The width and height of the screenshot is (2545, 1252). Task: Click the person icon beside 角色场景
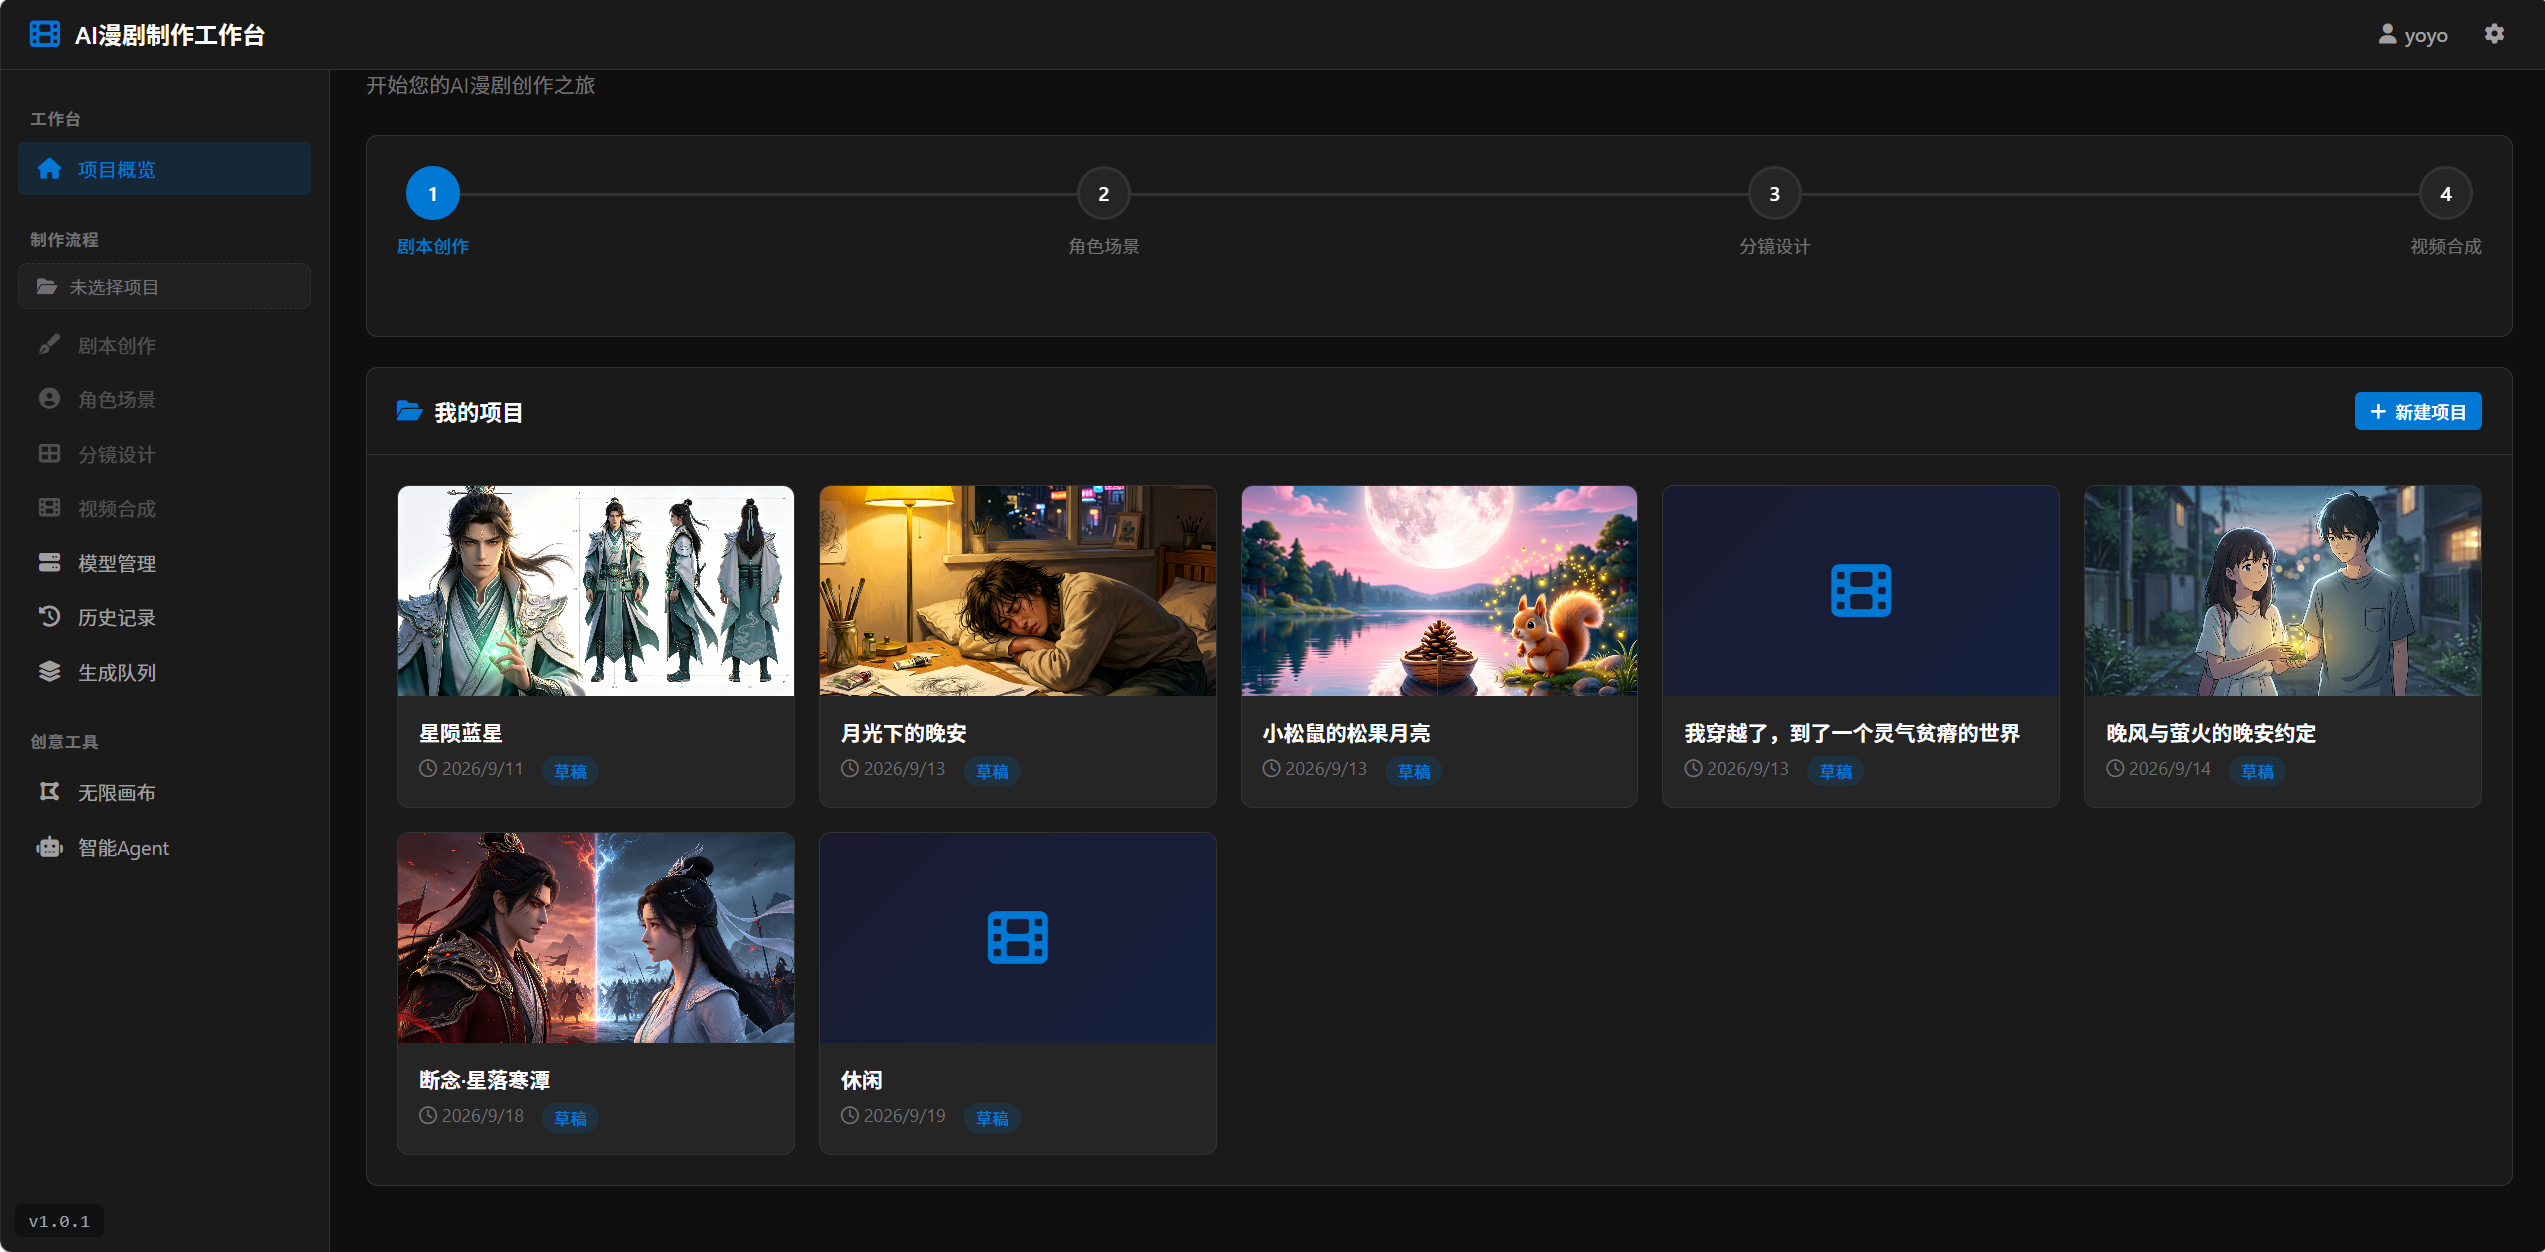click(49, 399)
